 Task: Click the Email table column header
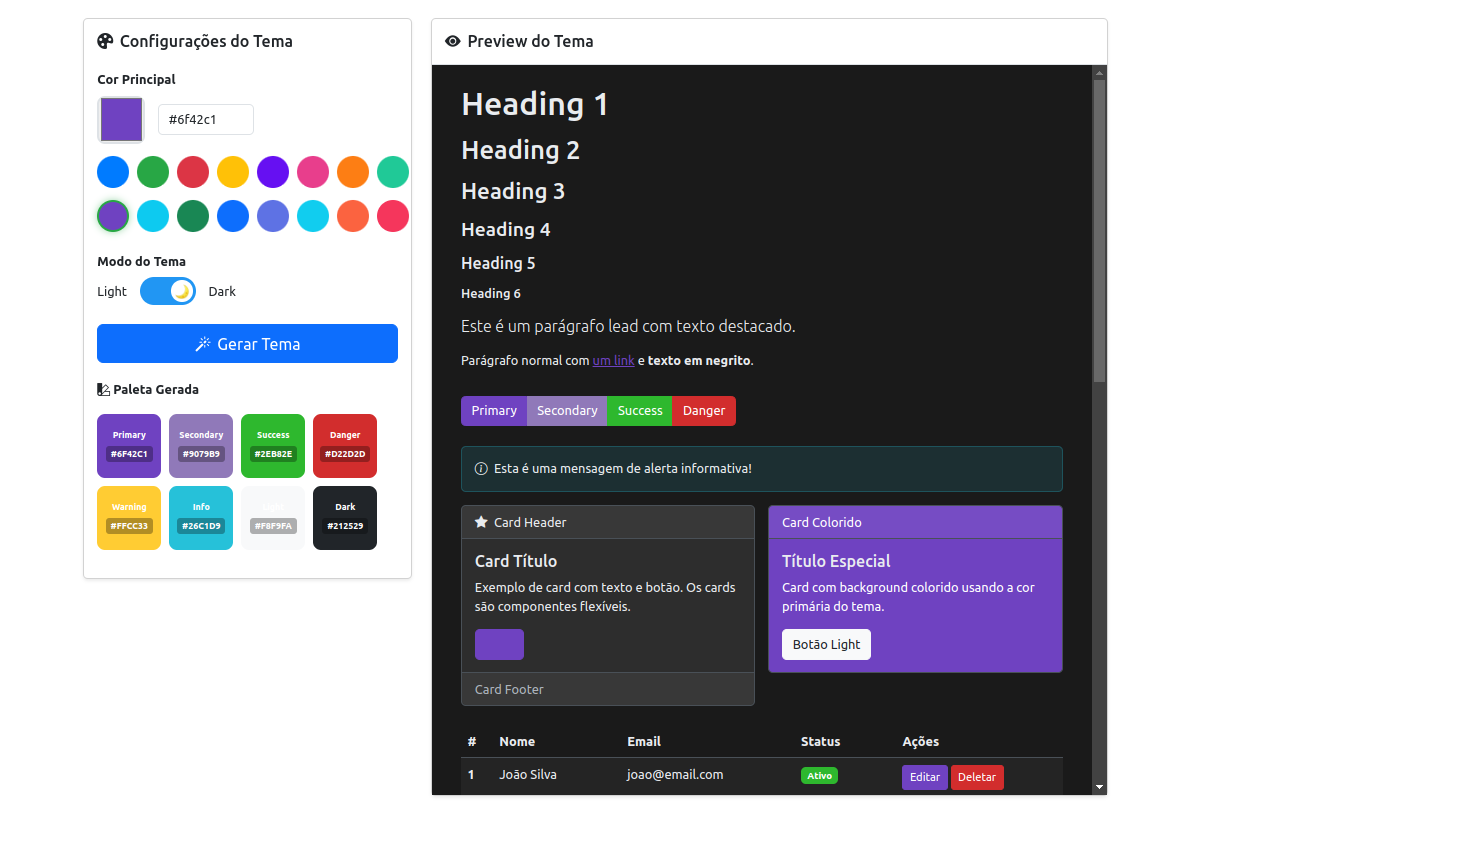tap(644, 742)
